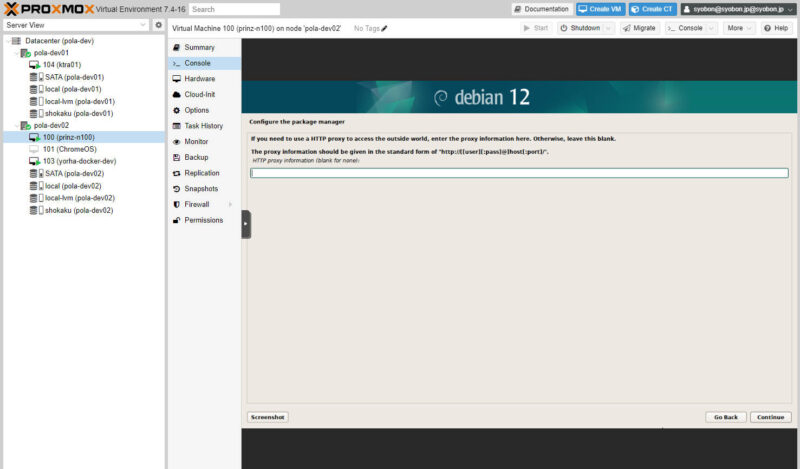
Task: Click the Documentation button
Action: click(x=541, y=9)
